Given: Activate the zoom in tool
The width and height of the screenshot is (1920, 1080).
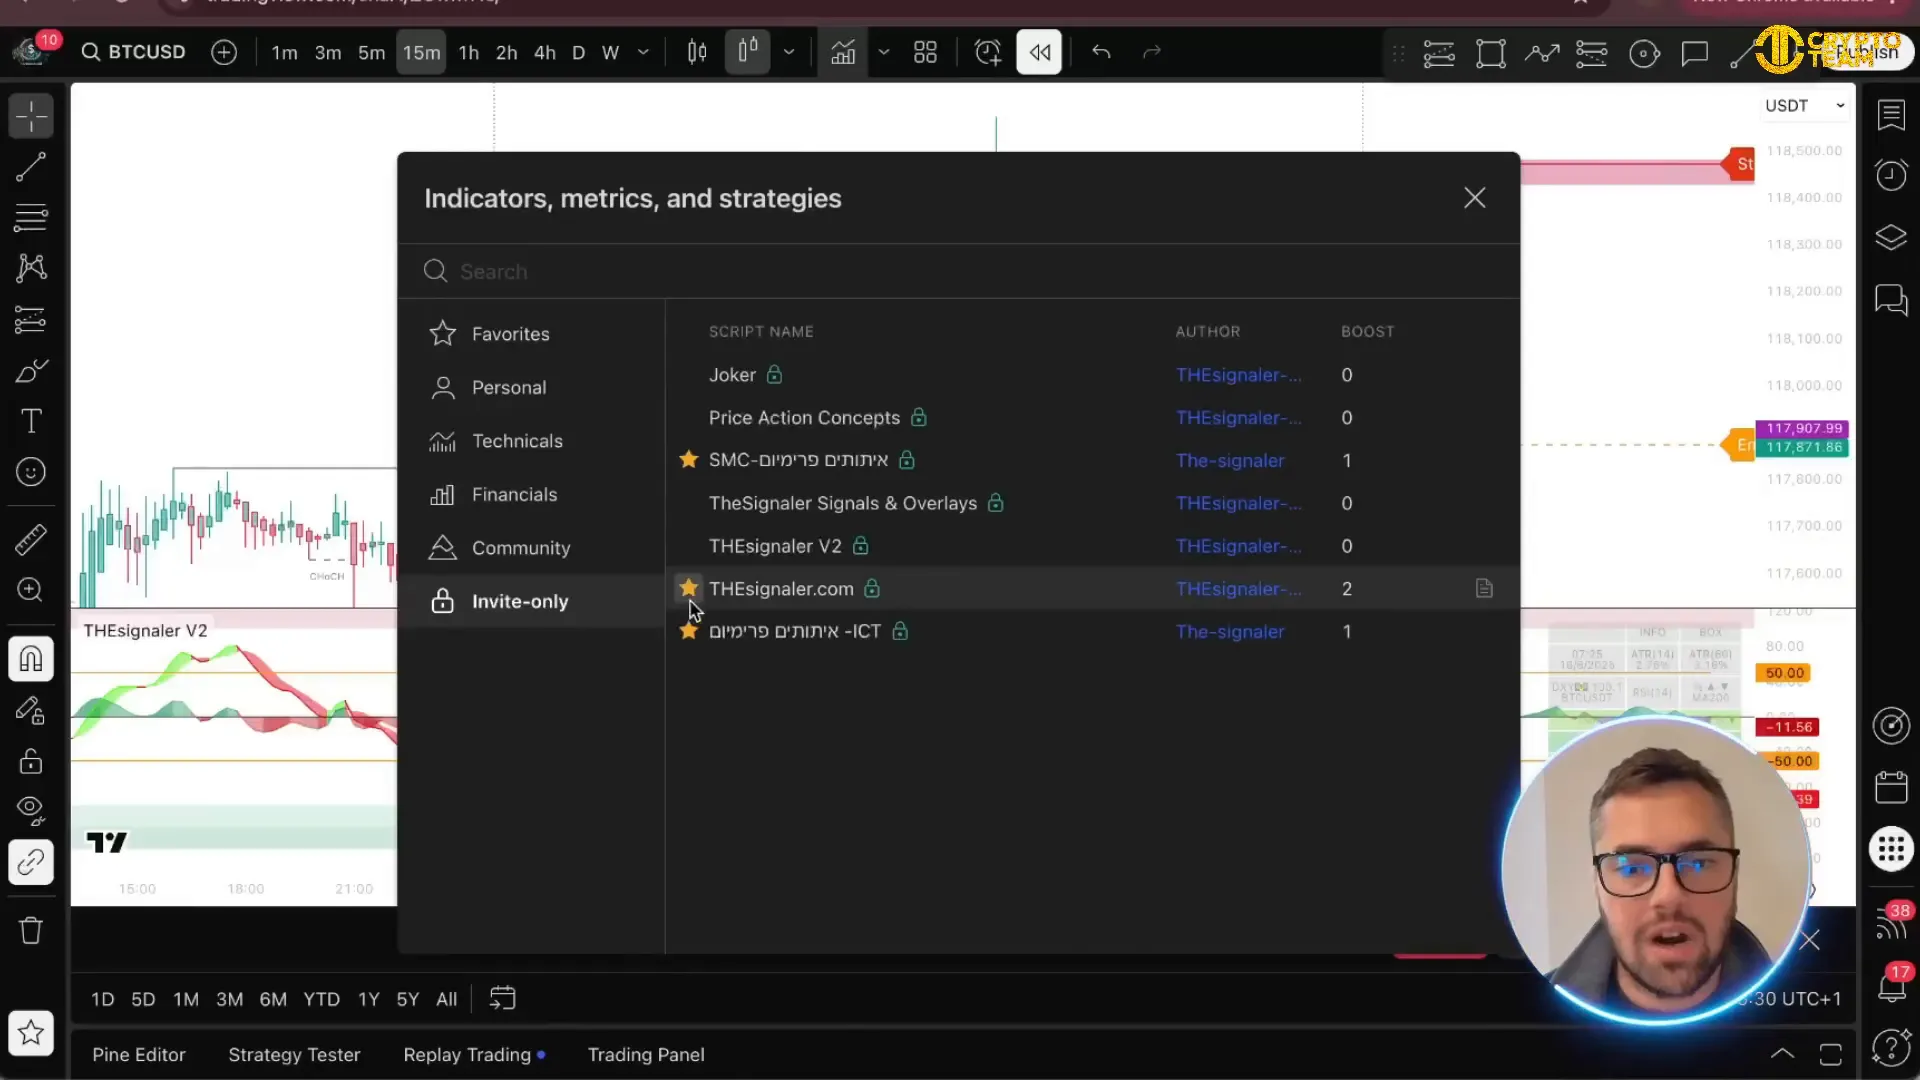Looking at the screenshot, I should [31, 590].
